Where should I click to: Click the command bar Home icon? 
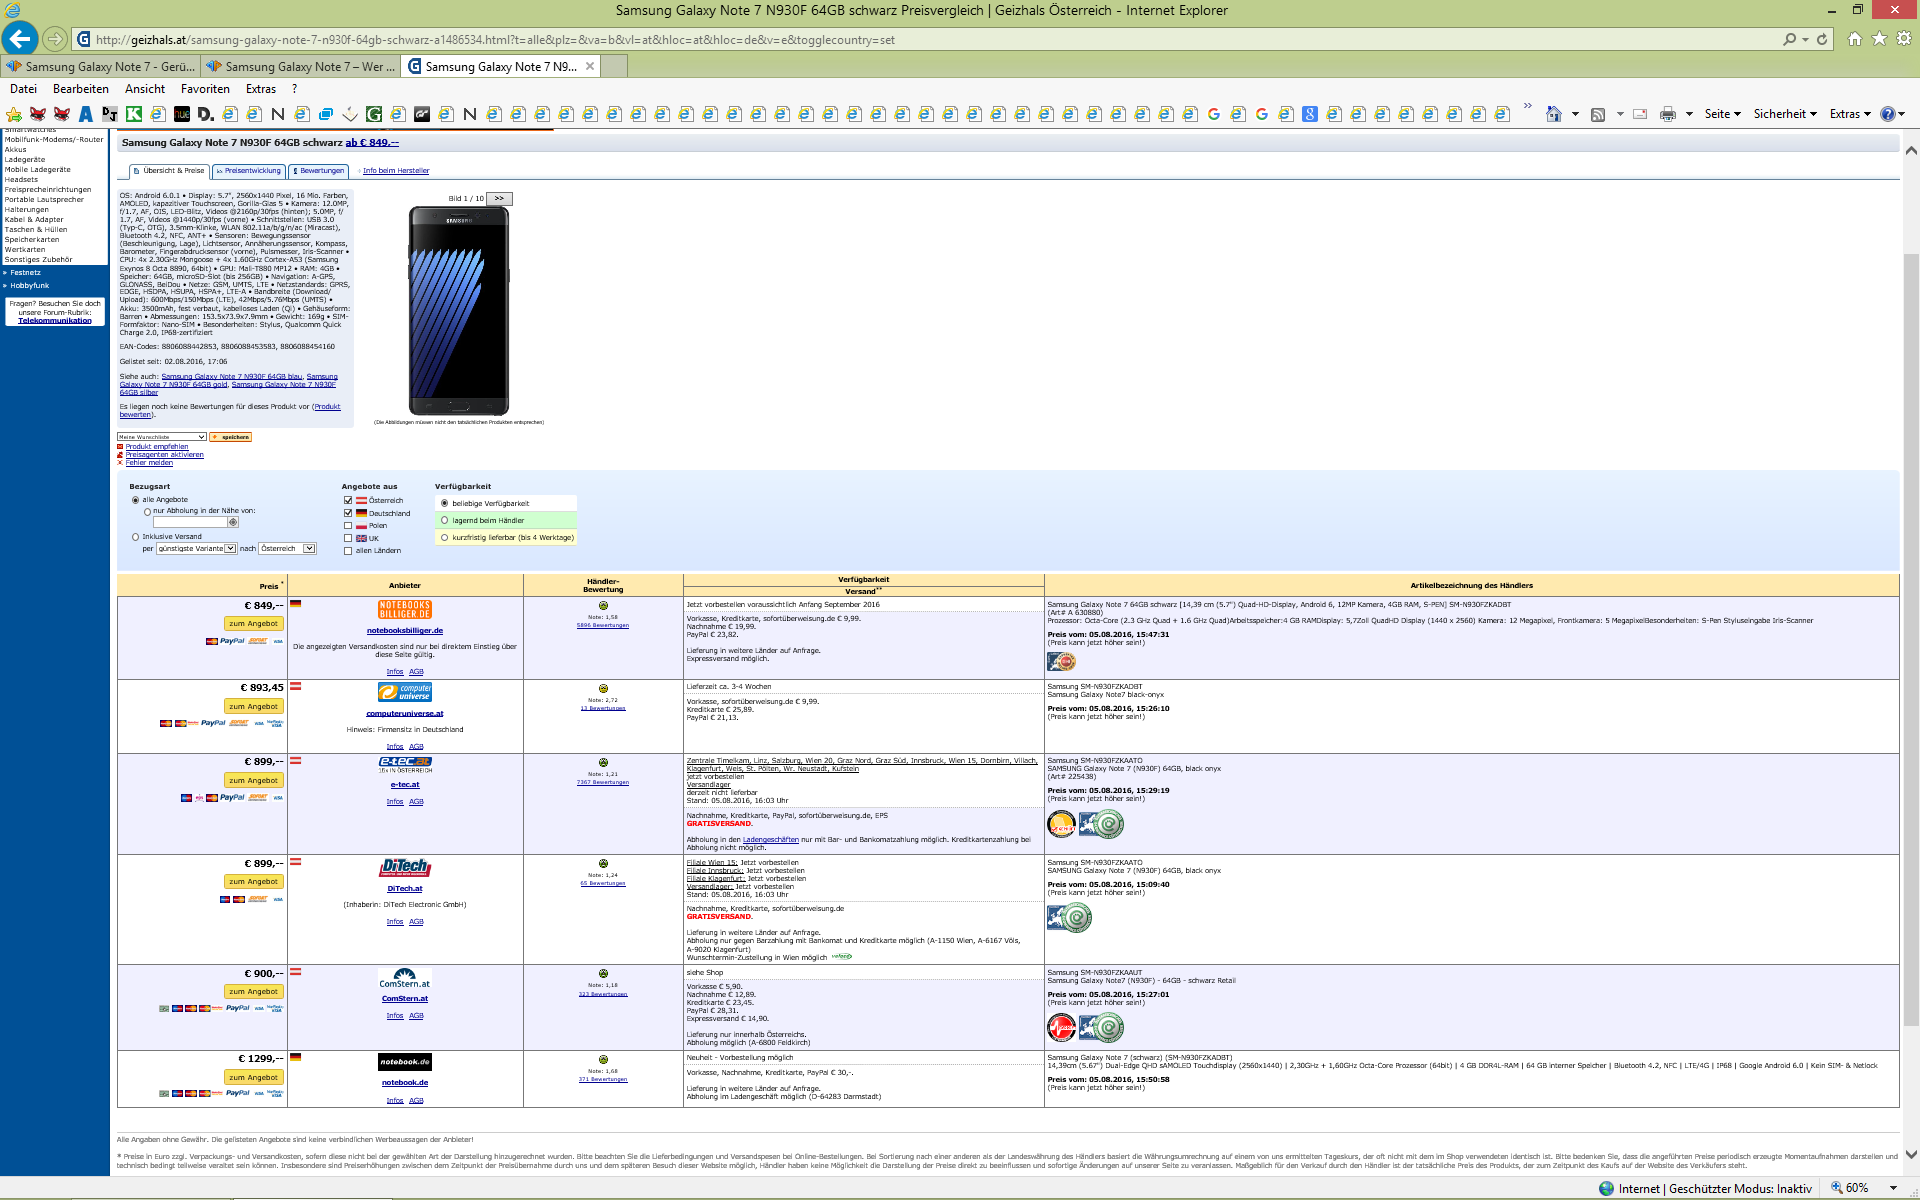click(1553, 114)
